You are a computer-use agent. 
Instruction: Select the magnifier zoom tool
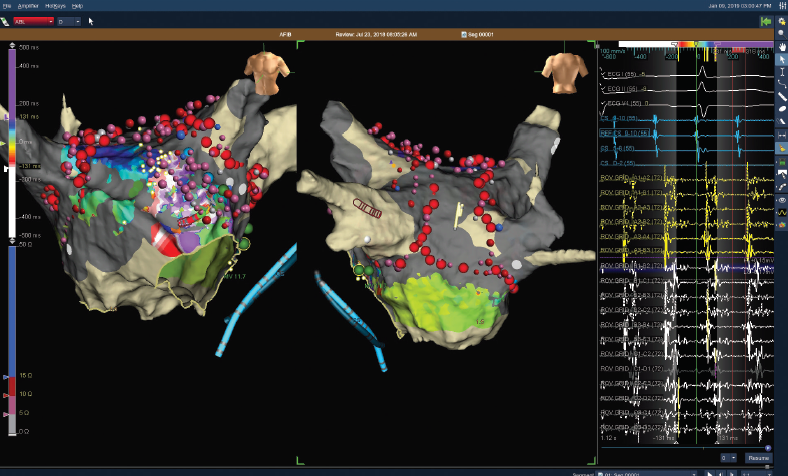pos(782,33)
